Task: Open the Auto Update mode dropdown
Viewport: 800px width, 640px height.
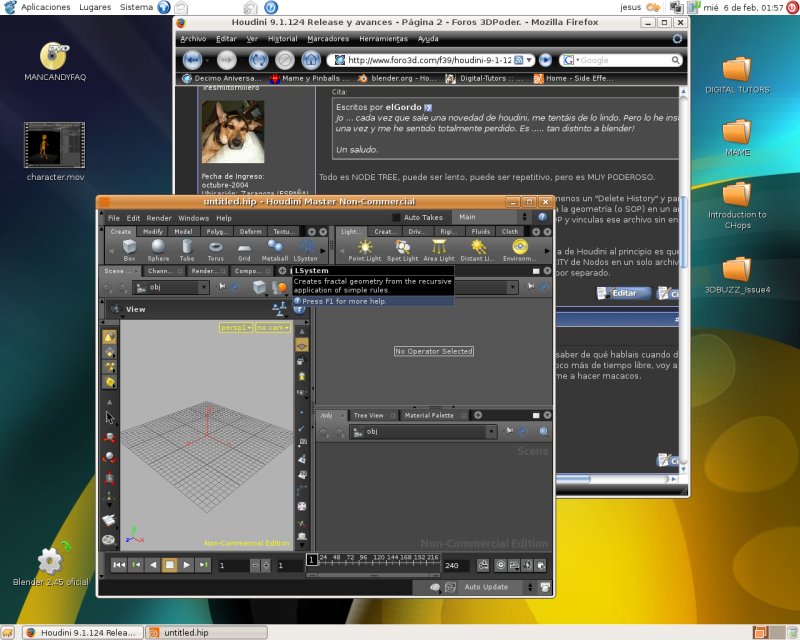Action: coord(496,587)
